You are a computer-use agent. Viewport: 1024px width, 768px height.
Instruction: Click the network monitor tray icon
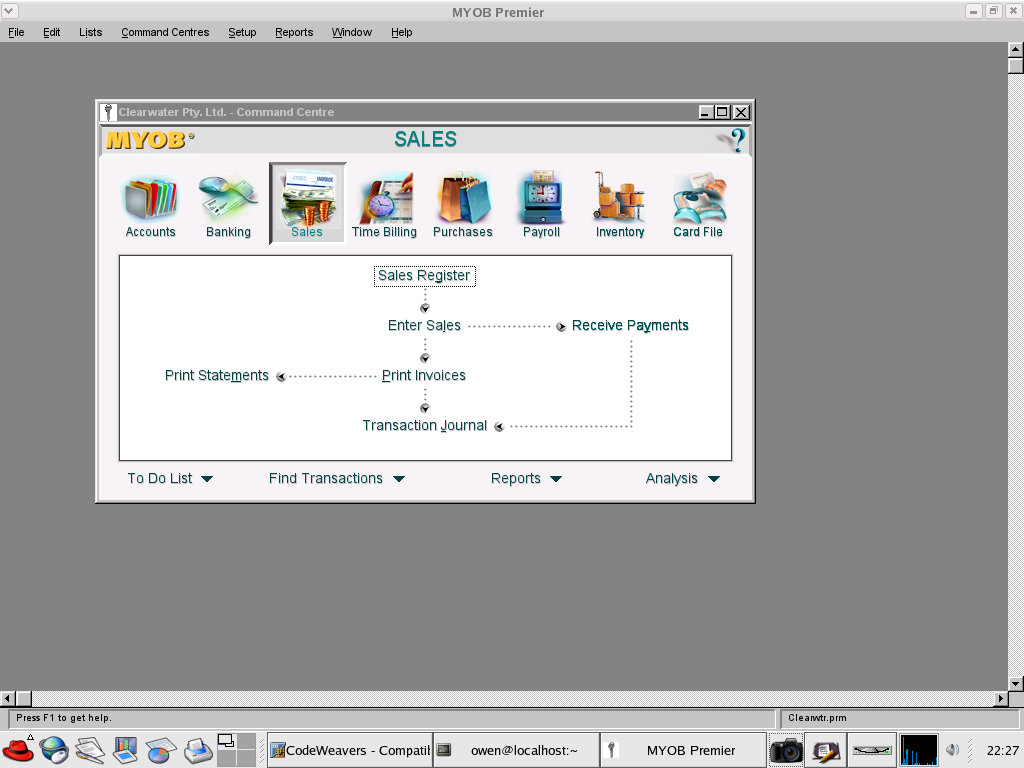point(872,750)
